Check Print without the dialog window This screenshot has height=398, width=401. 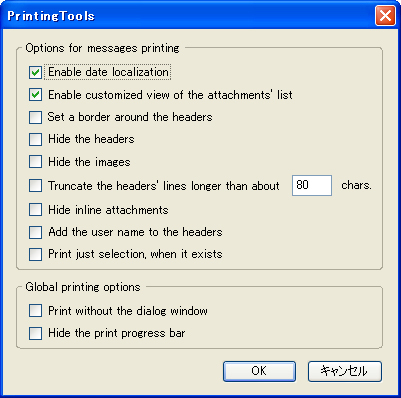tap(35, 311)
